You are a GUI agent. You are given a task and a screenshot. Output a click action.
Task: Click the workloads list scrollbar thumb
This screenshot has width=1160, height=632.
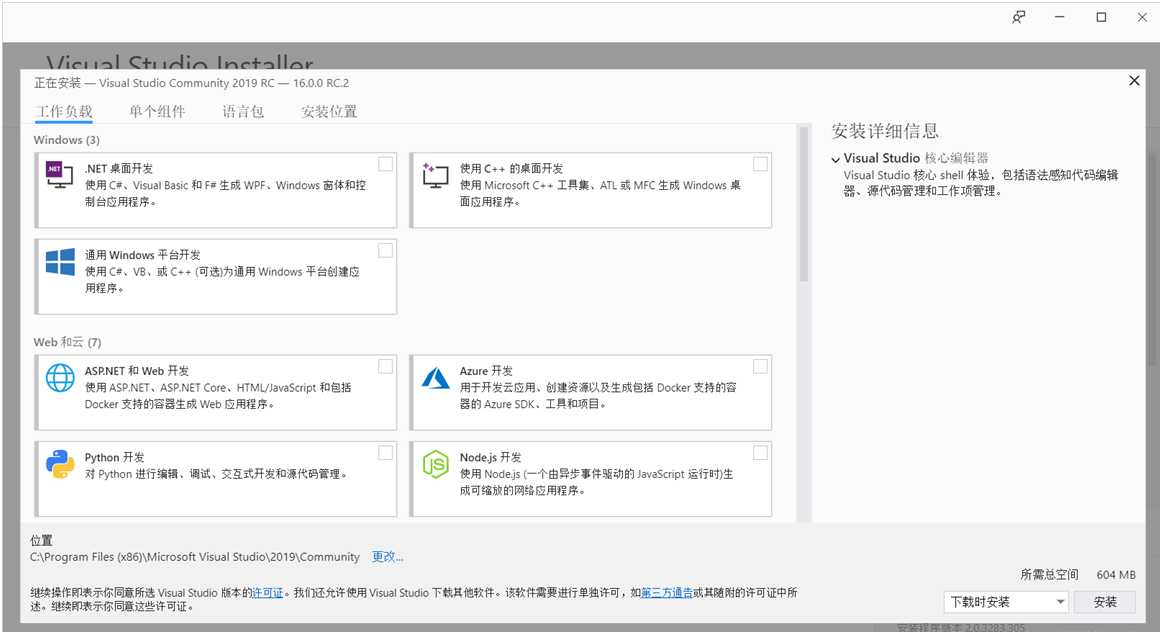coord(803,204)
